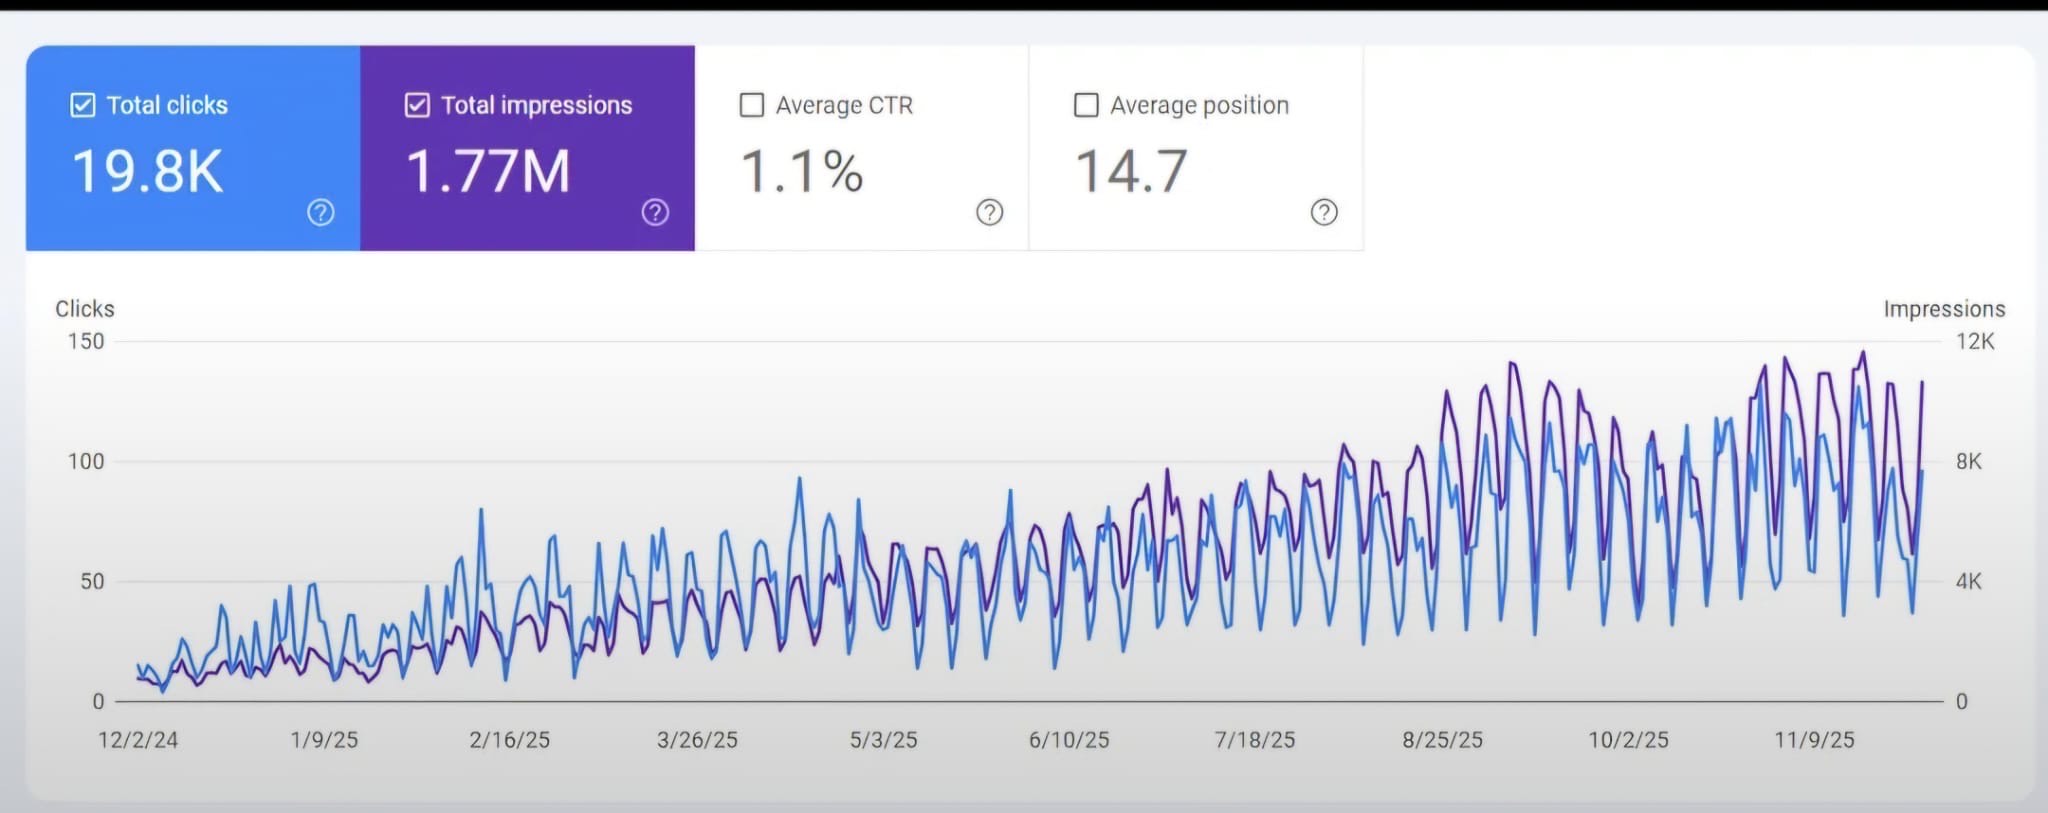Show help info for Average position
2048x813 pixels.
coord(1324,212)
